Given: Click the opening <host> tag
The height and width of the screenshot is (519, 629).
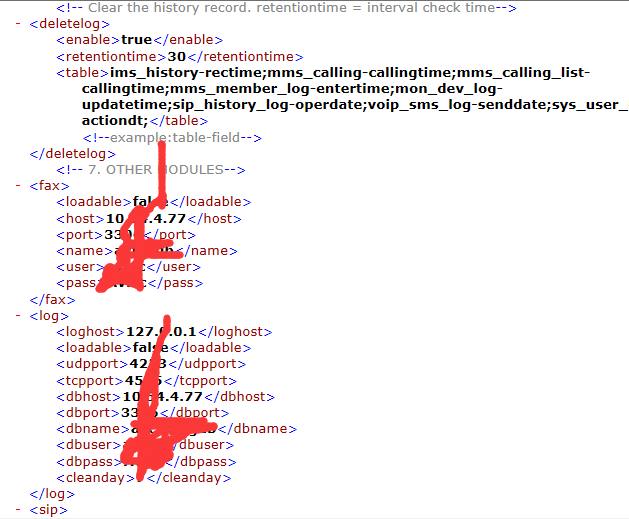Looking at the screenshot, I should pyautogui.click(x=80, y=219).
